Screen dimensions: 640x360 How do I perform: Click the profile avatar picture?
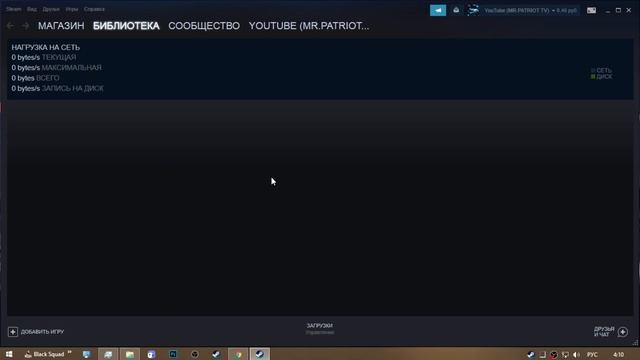click(473, 10)
